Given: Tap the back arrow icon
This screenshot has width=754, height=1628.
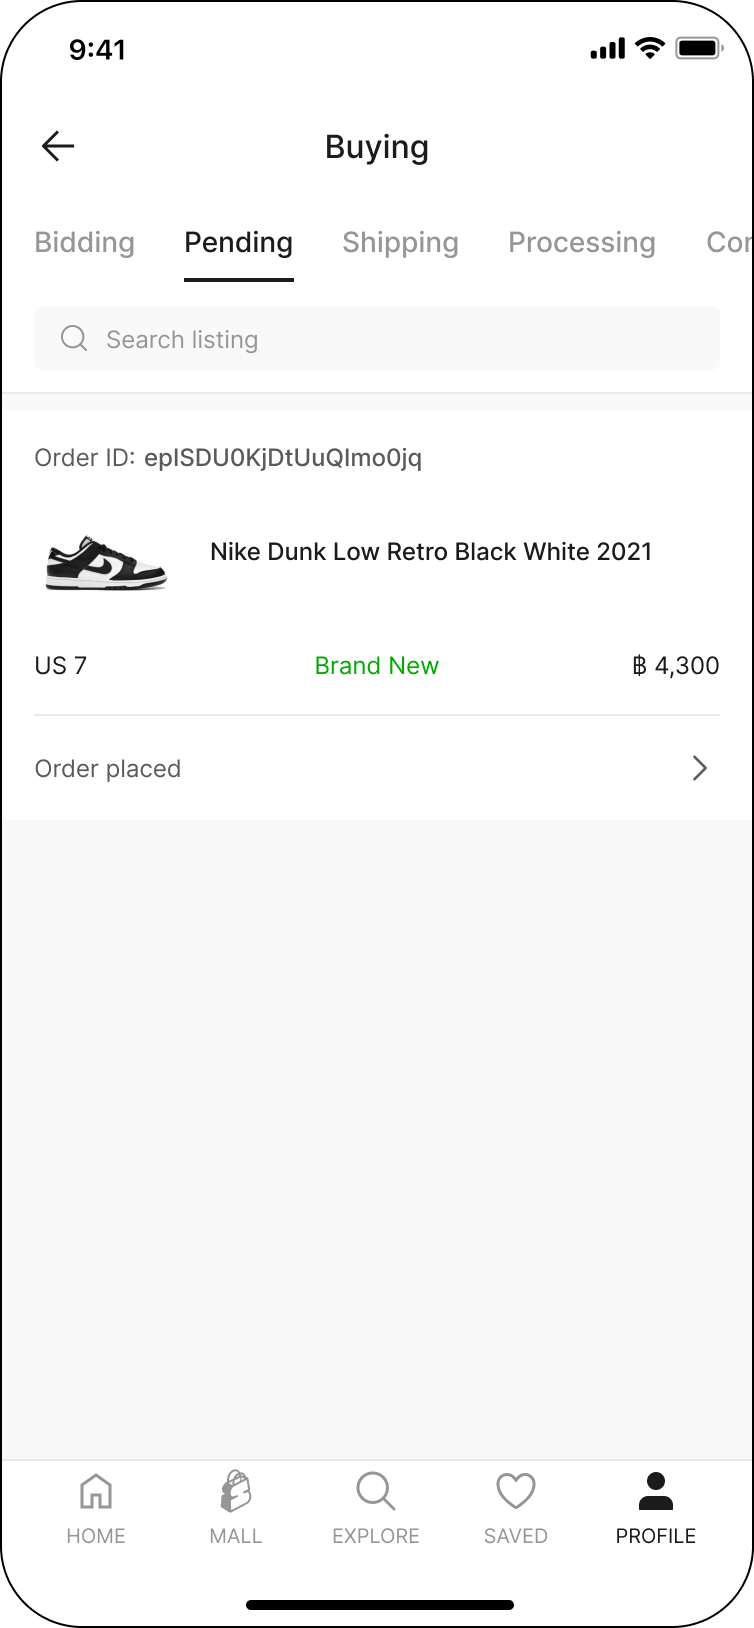Looking at the screenshot, I should (58, 146).
